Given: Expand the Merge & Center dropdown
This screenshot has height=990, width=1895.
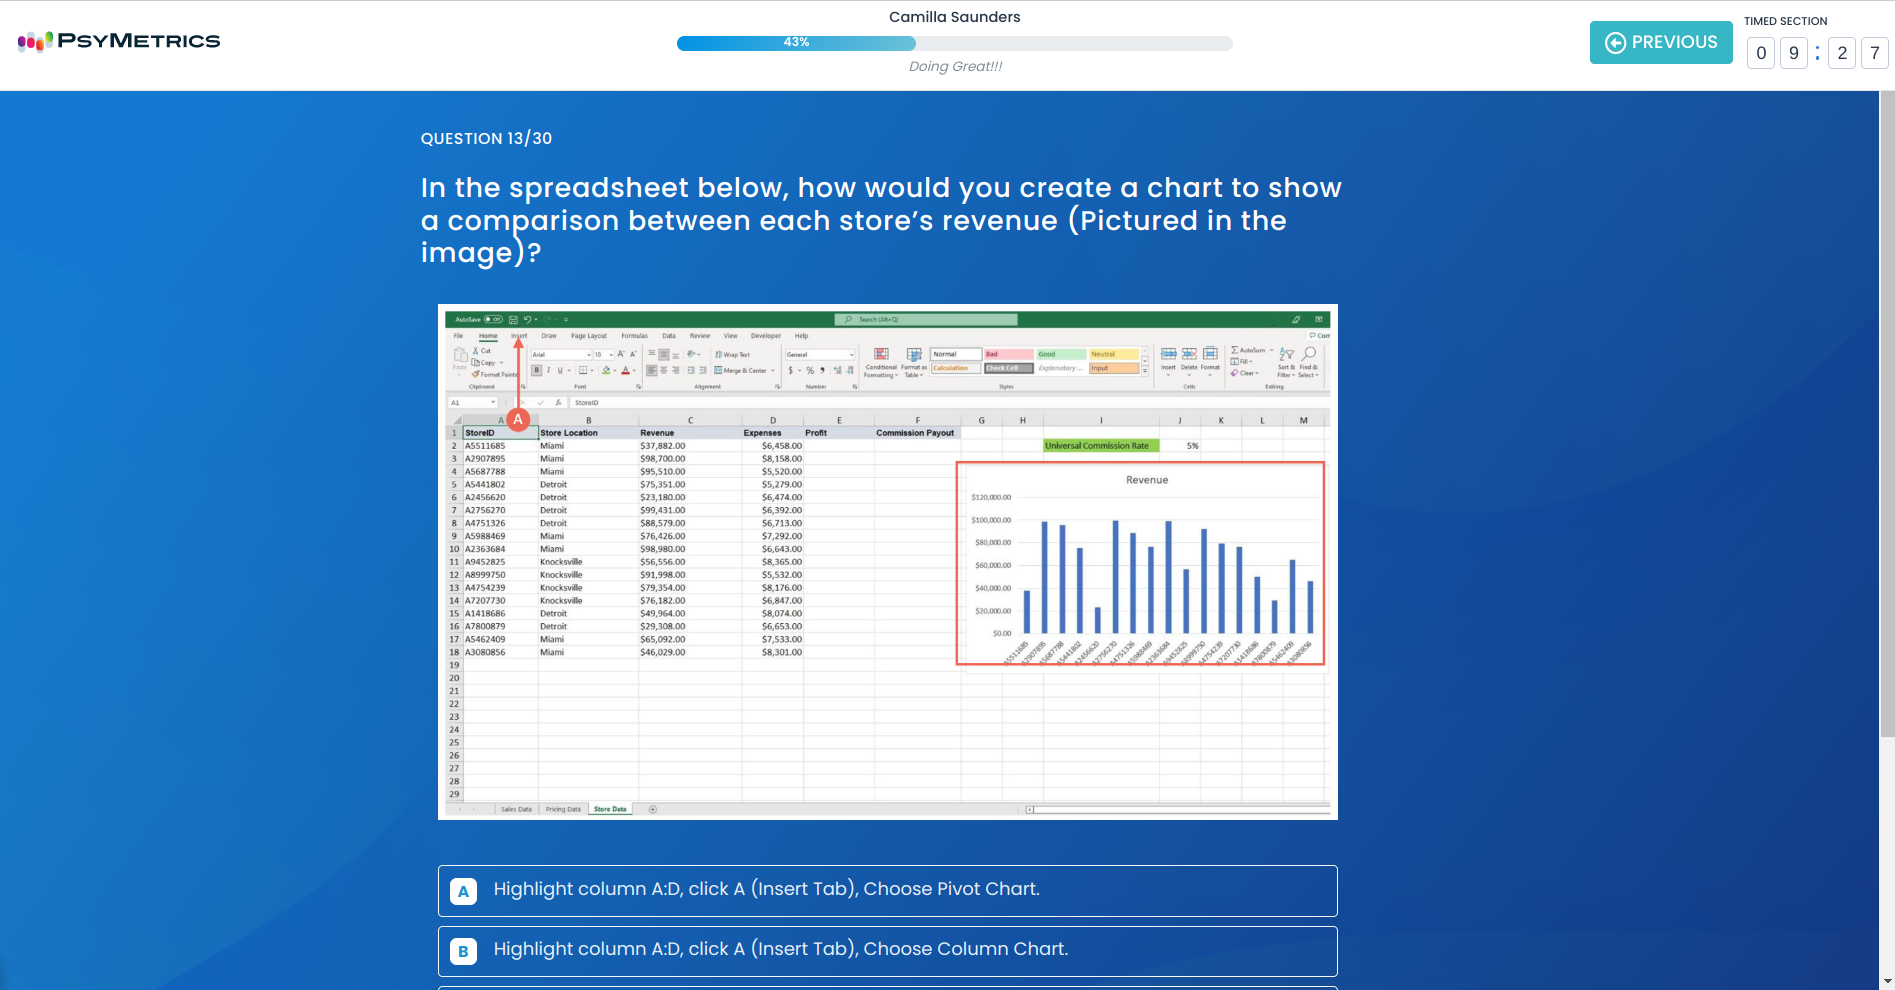Looking at the screenshot, I should pyautogui.click(x=772, y=371).
